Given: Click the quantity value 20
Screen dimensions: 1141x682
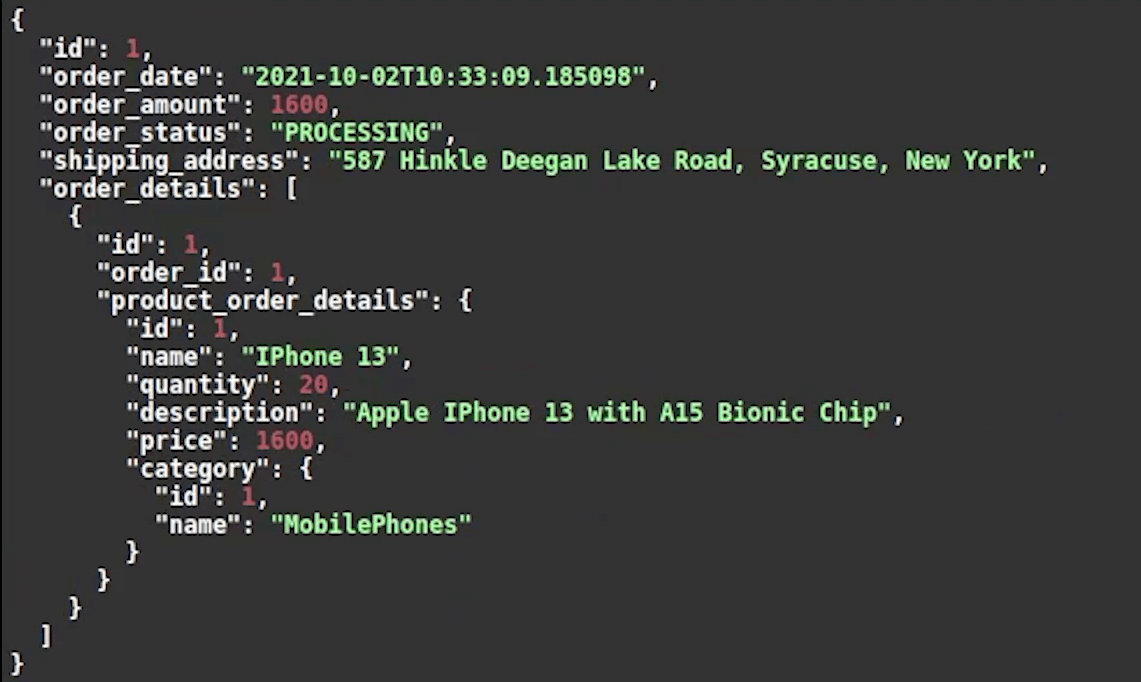Looking at the screenshot, I should [x=314, y=385].
